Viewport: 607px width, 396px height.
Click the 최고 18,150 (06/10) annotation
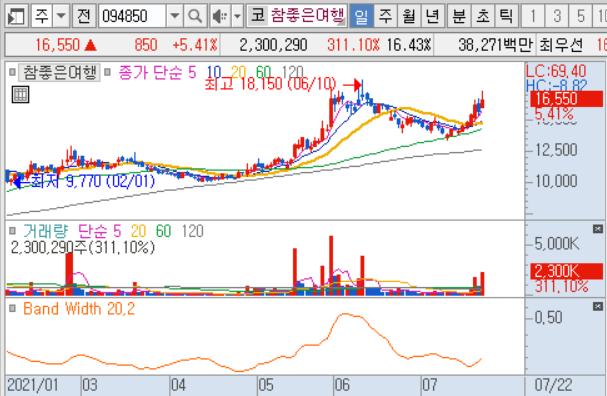[x=270, y=84]
